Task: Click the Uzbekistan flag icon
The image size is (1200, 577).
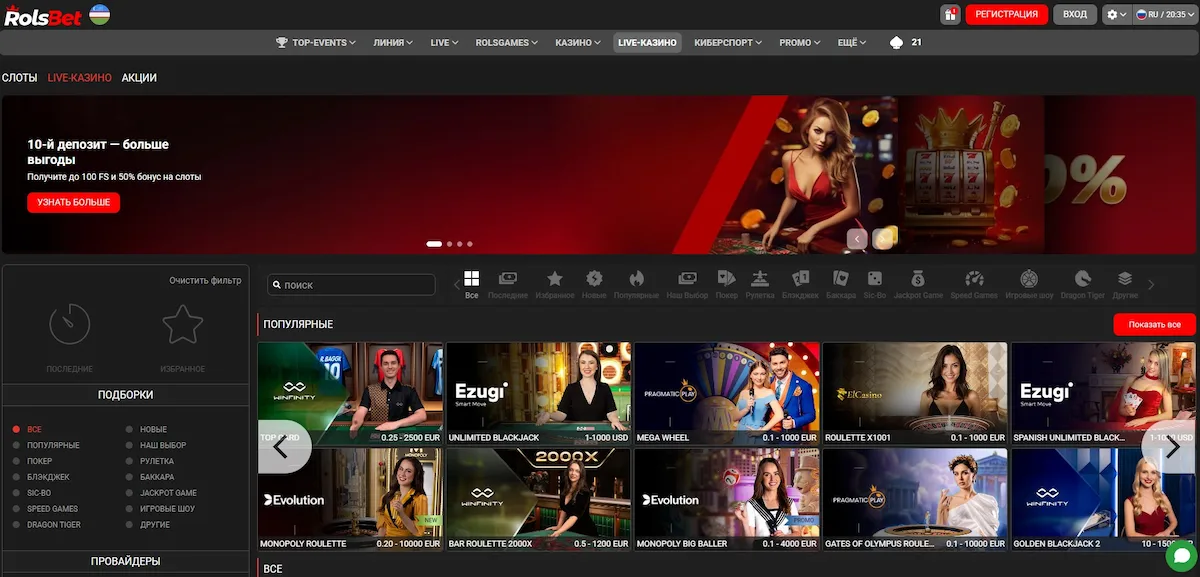Action: (99, 14)
